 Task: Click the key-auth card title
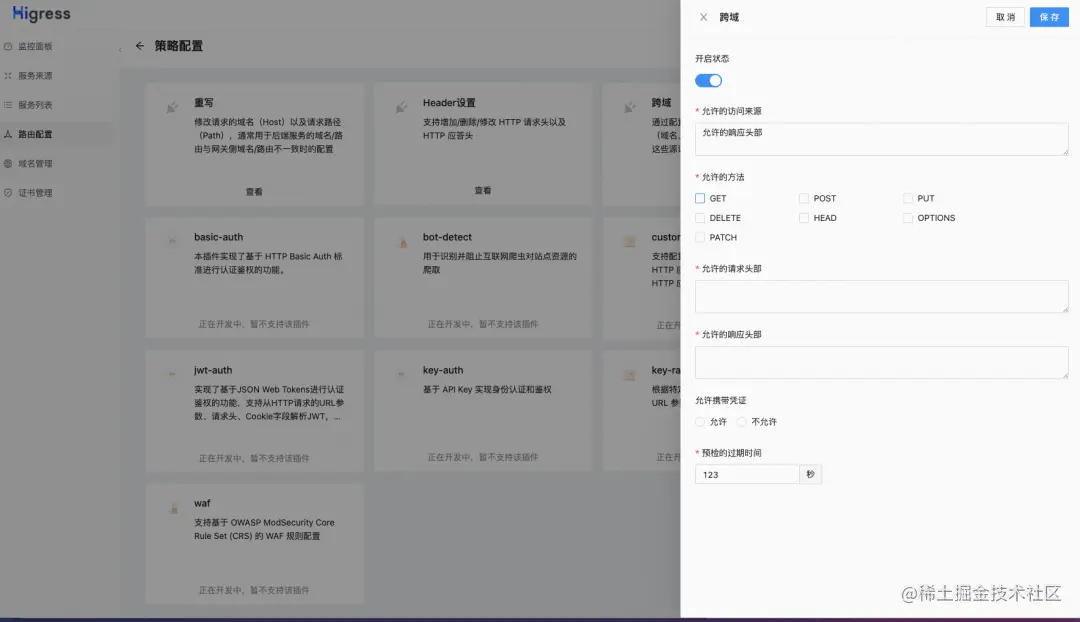point(443,370)
